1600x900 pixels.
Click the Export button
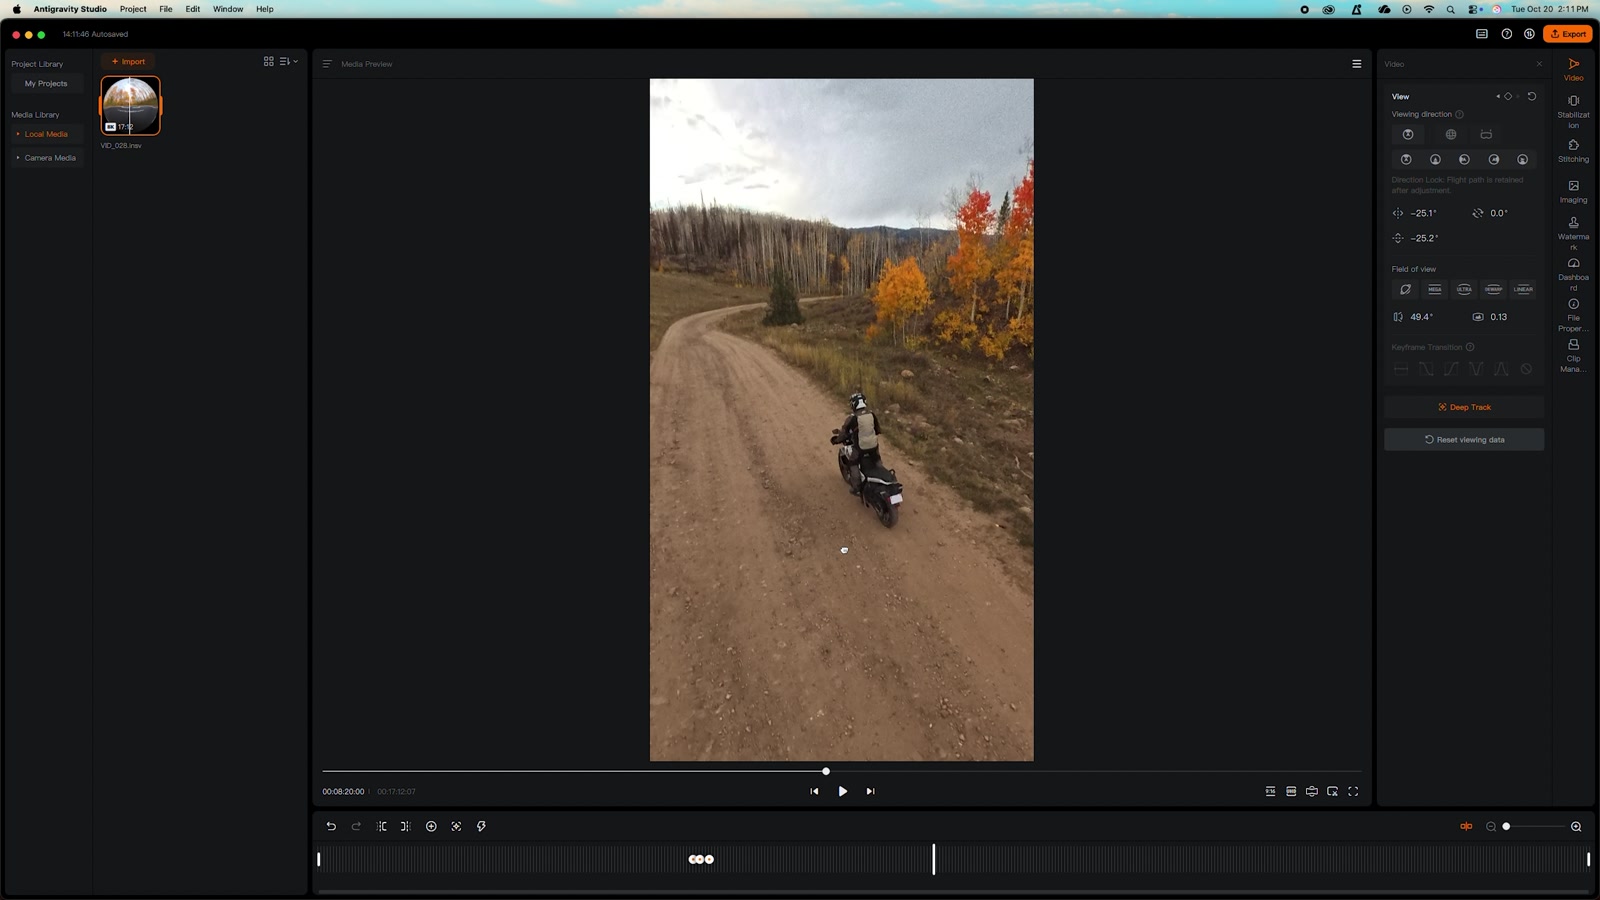(x=1568, y=34)
